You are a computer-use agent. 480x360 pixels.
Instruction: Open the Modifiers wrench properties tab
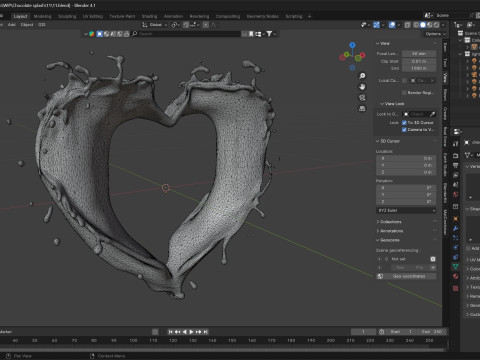tap(455, 229)
